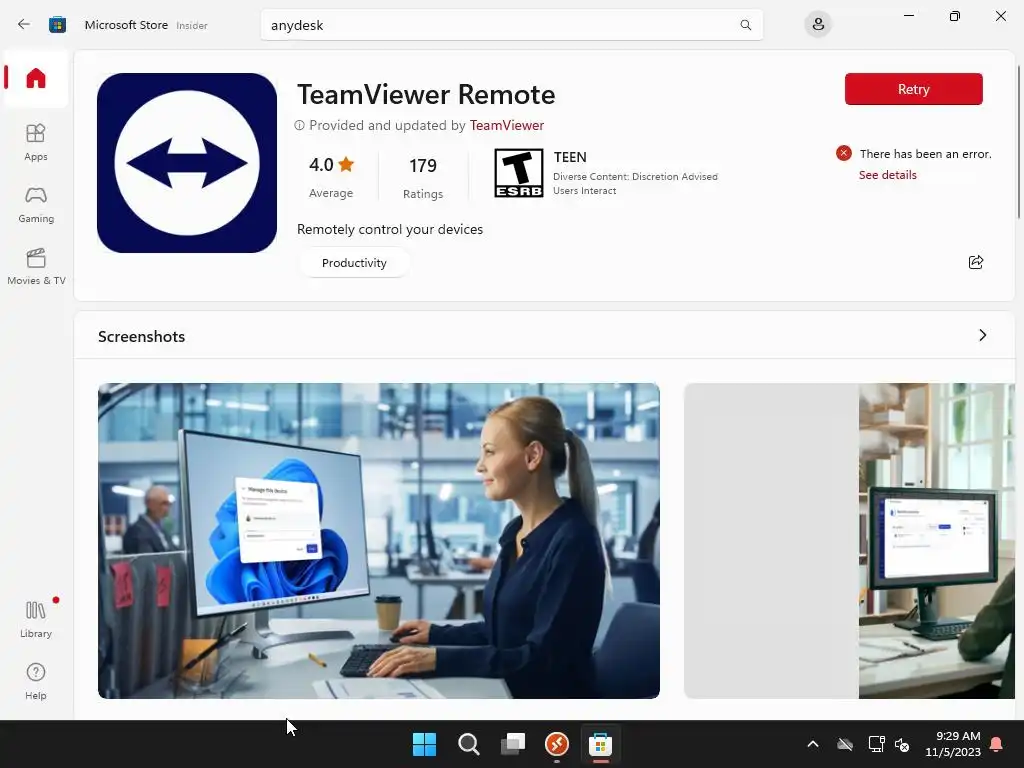Go back with the back arrow
The width and height of the screenshot is (1024, 768).
click(x=24, y=25)
